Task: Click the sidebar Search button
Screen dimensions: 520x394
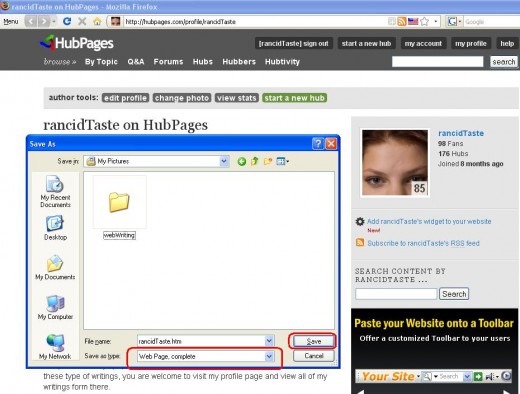Action: click(x=454, y=294)
